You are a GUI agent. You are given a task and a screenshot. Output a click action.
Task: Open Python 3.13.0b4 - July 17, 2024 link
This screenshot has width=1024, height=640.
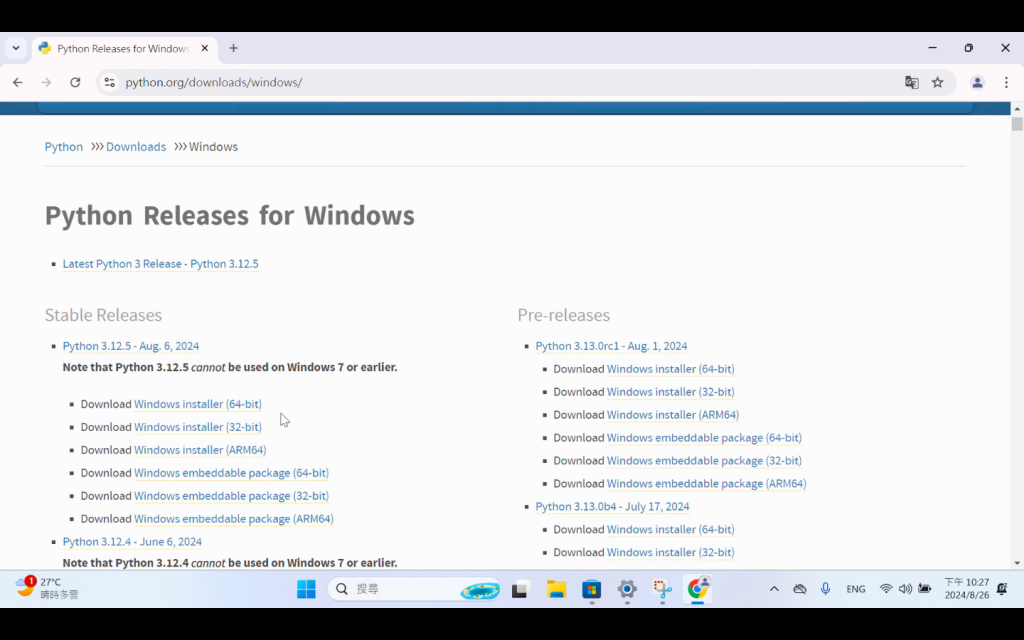[x=612, y=506]
